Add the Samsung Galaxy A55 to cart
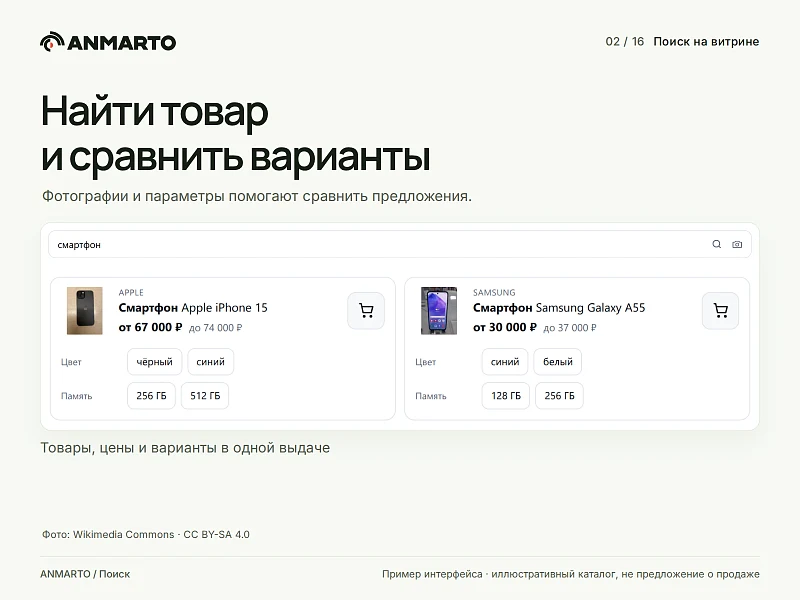This screenshot has height=600, width=800. pyautogui.click(x=720, y=311)
